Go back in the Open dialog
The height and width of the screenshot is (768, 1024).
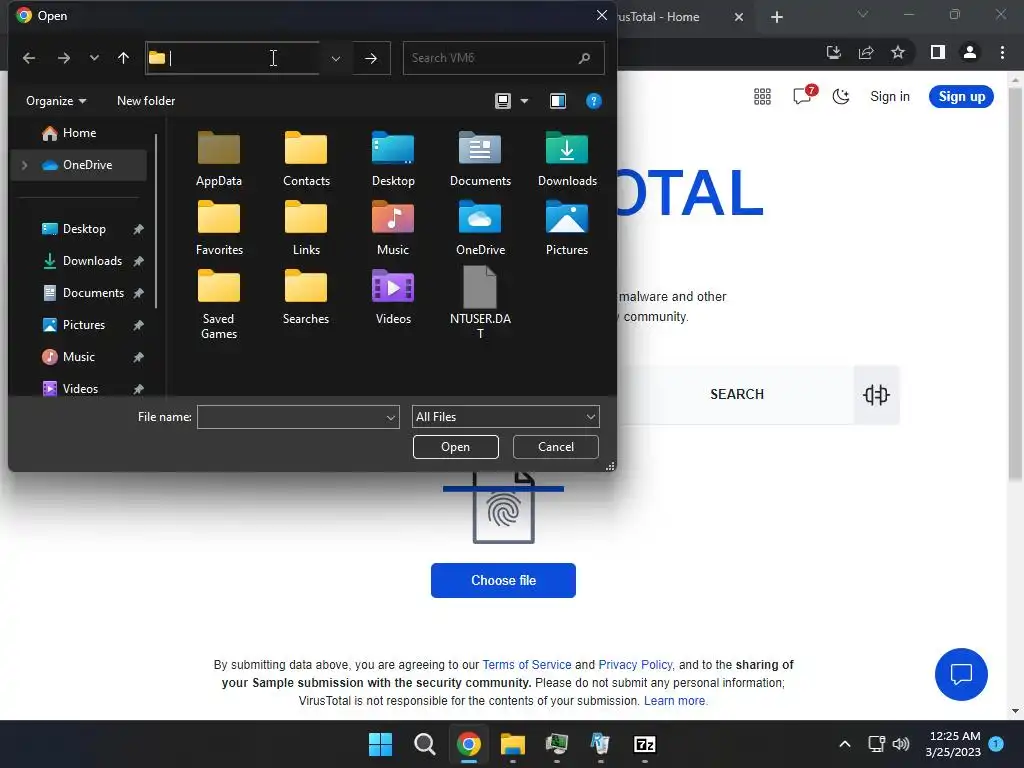pos(29,58)
